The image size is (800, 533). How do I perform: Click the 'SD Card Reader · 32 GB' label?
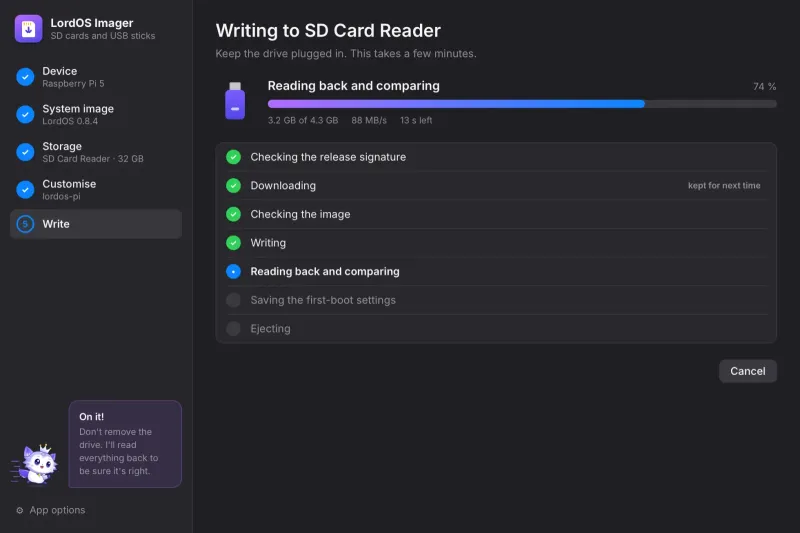(x=93, y=159)
